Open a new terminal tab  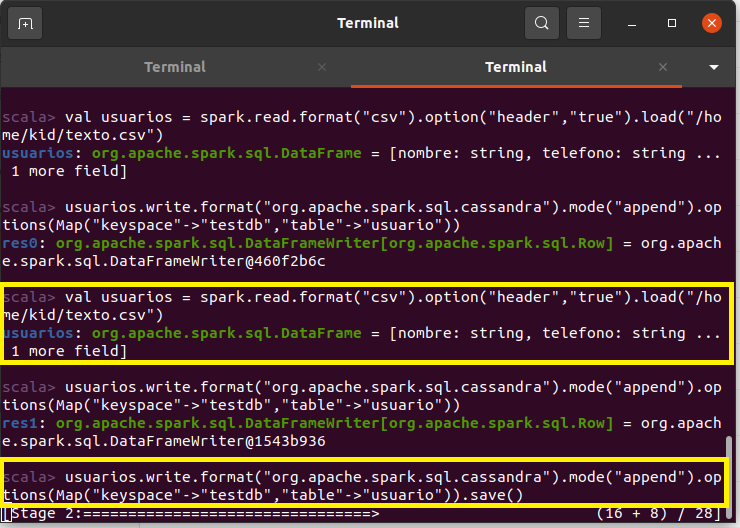(x=25, y=23)
